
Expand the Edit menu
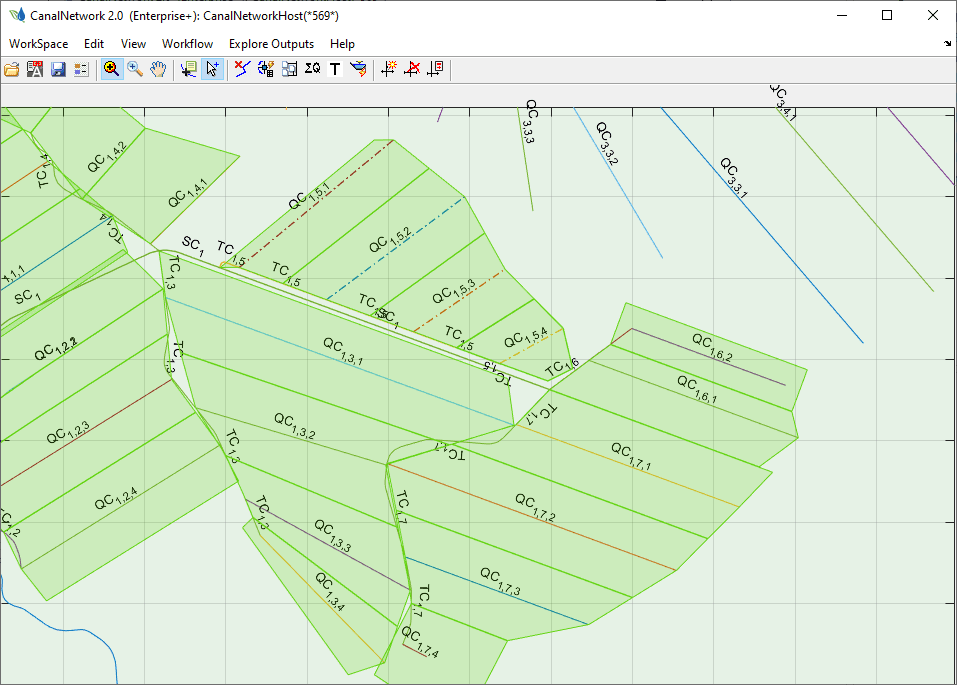[x=94, y=44]
